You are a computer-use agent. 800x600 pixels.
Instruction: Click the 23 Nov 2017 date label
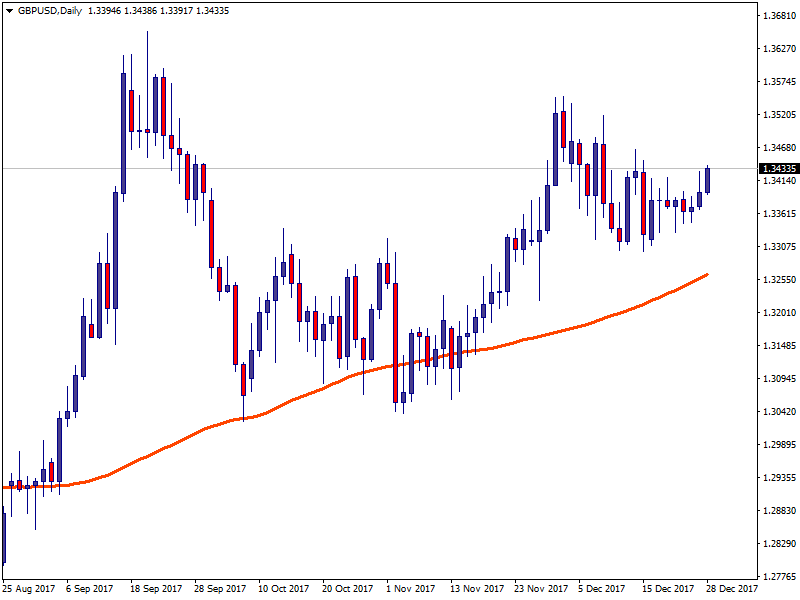pyautogui.click(x=541, y=589)
